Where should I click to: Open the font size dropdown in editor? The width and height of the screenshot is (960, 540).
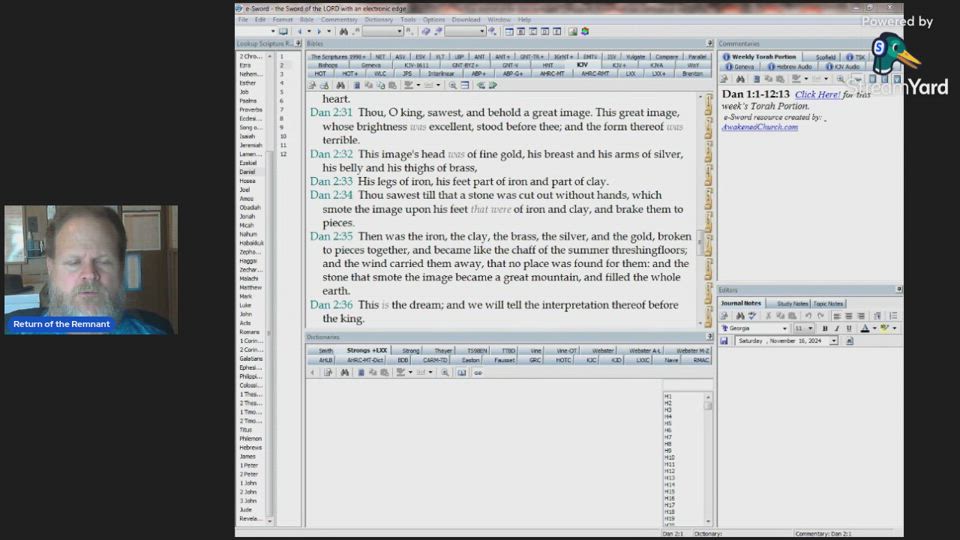811,328
